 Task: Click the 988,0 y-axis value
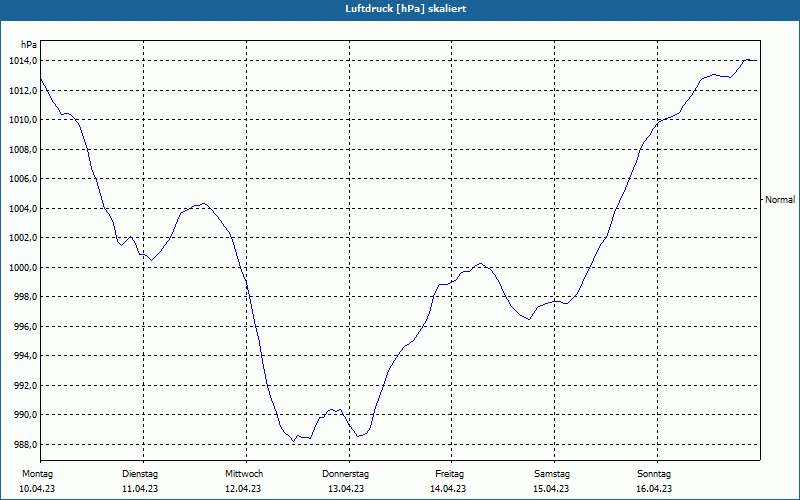[24, 444]
